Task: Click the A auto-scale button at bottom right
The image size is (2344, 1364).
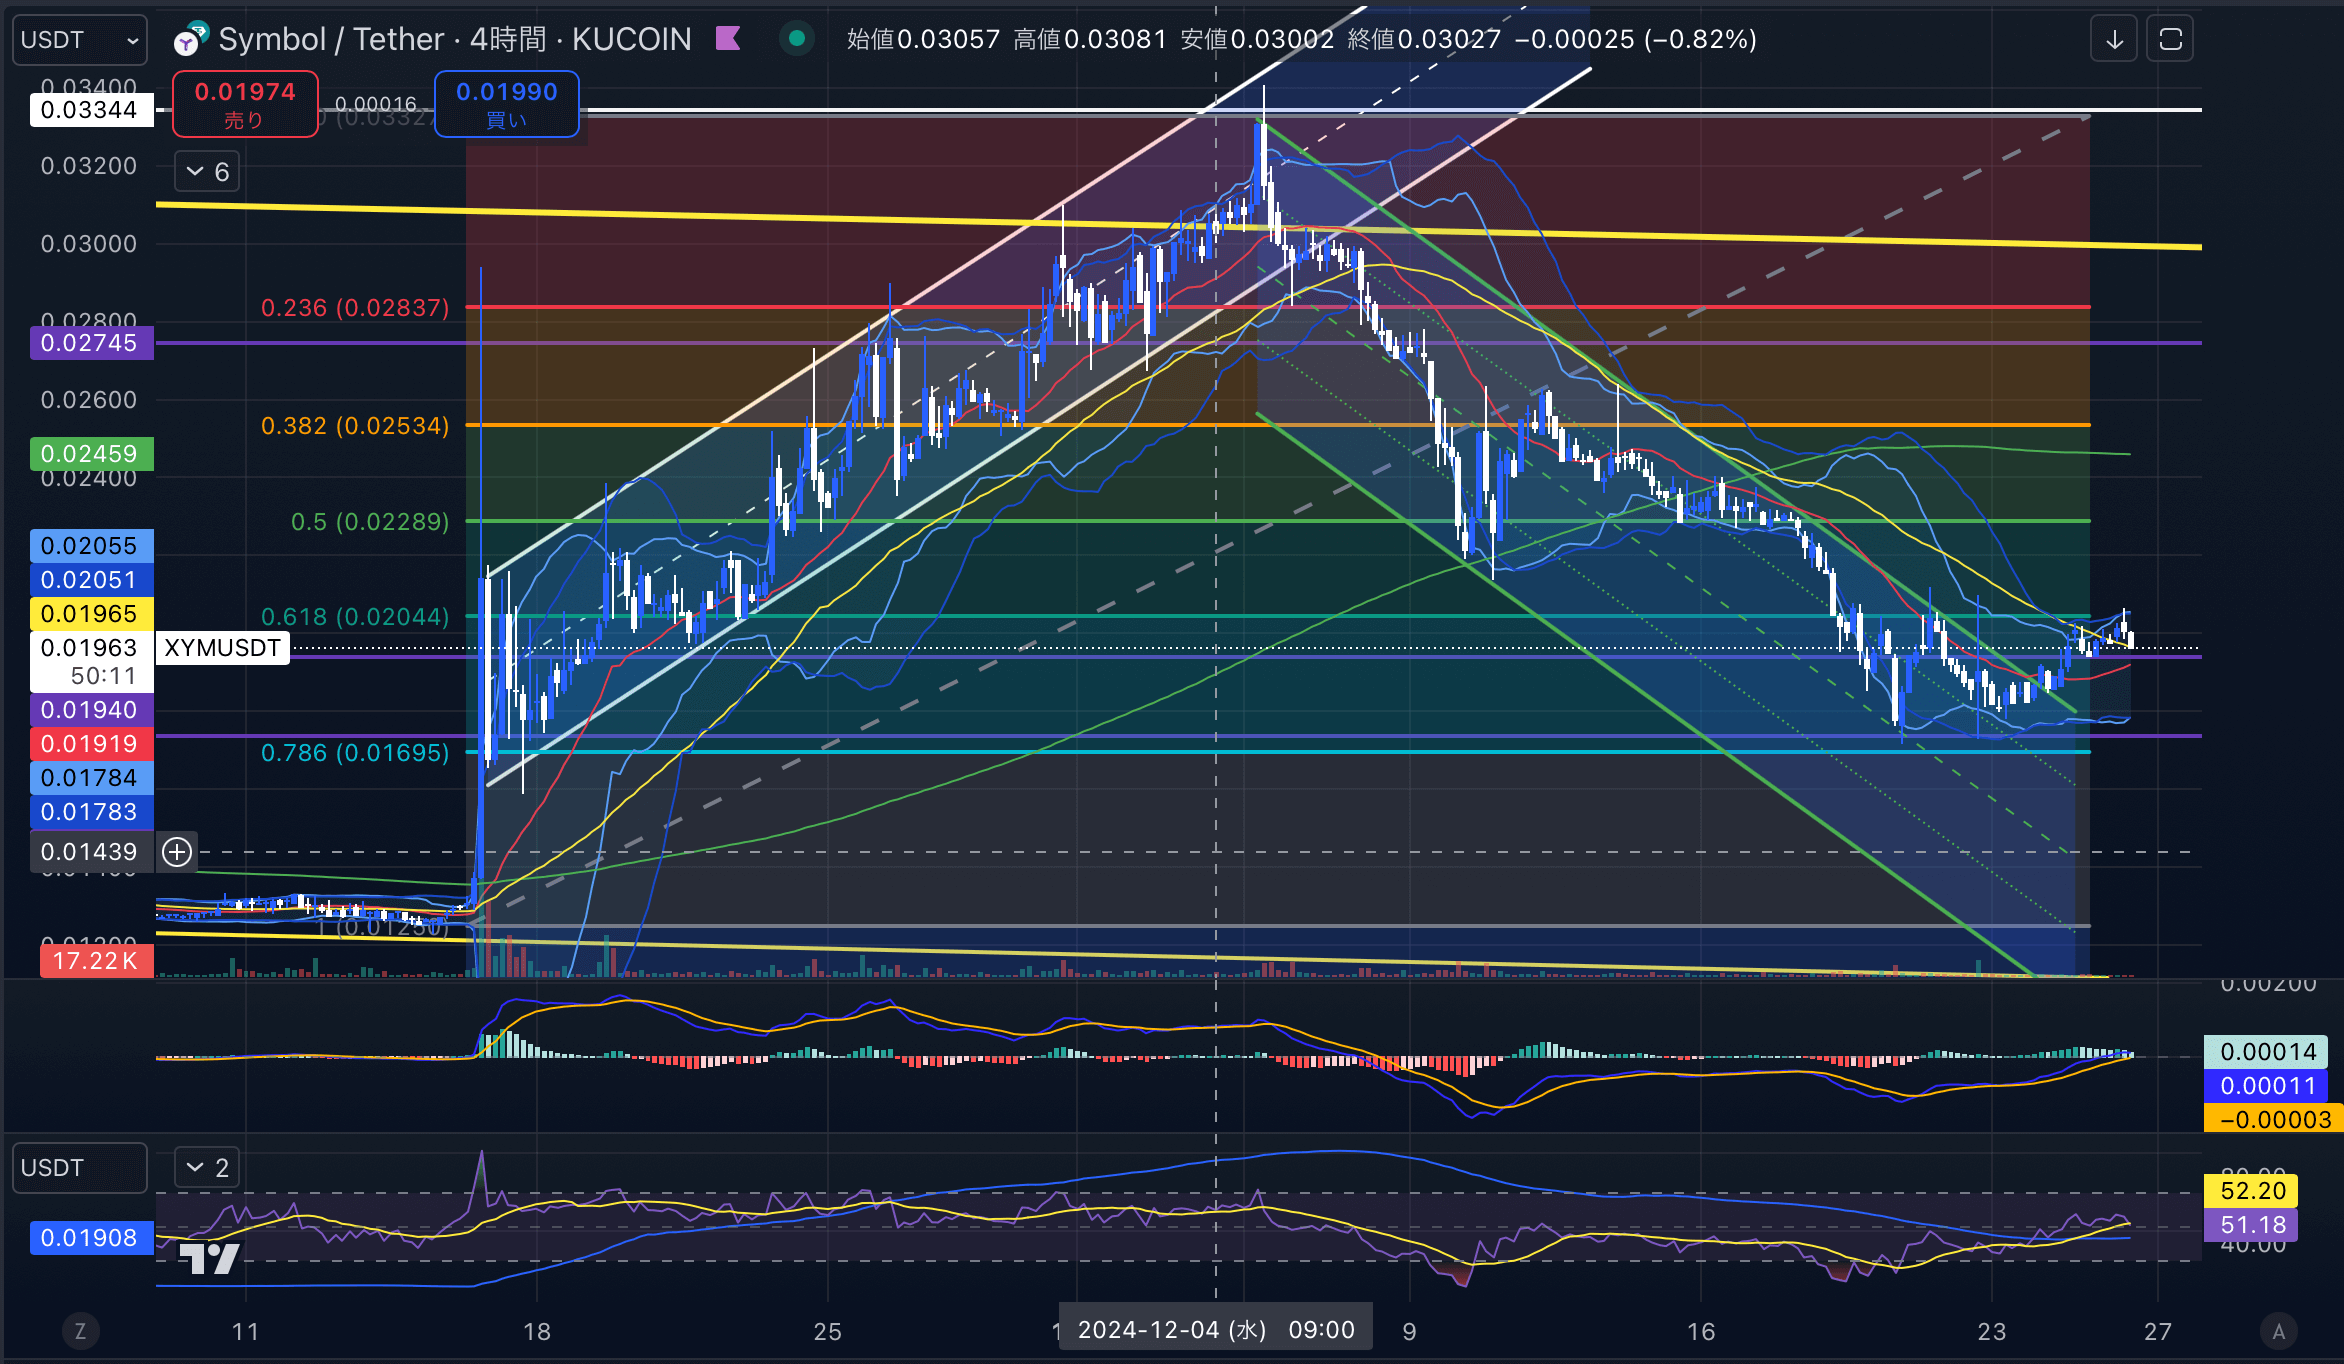Action: pos(2279,1331)
